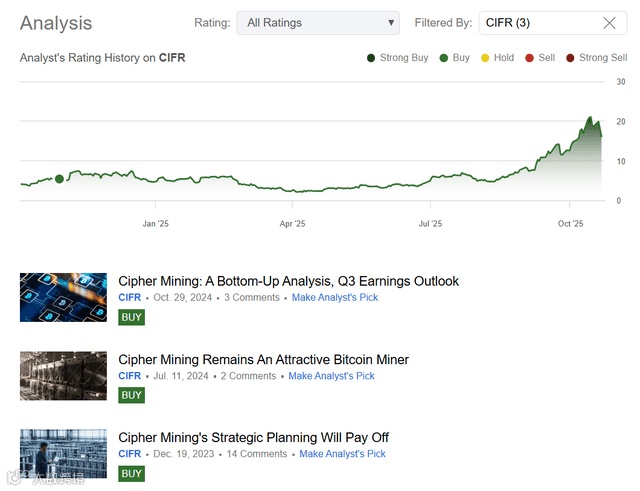Click Make Analyst's Pick for Dec. 19, 2023 article

point(342,454)
